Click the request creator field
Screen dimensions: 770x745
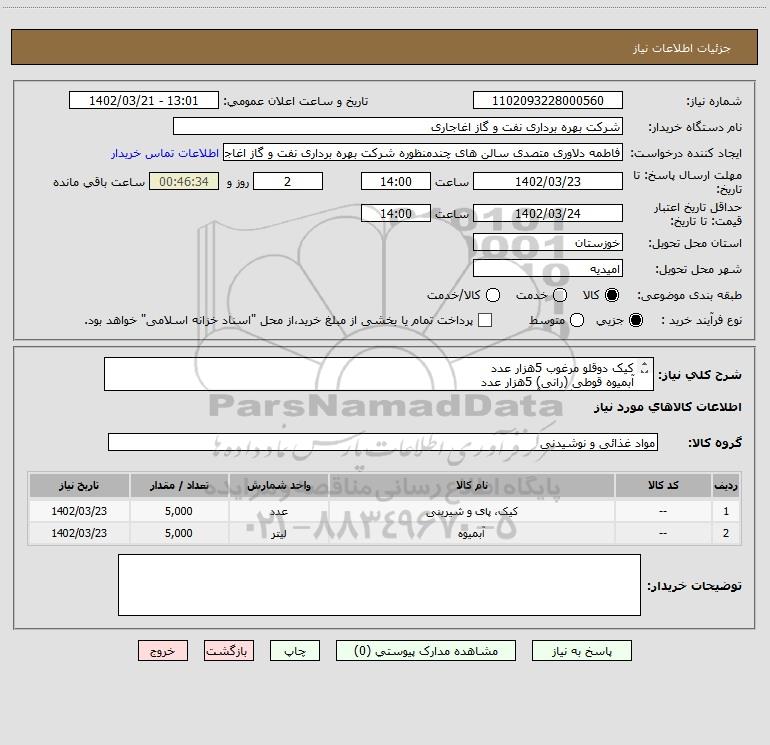[x=423, y=153]
